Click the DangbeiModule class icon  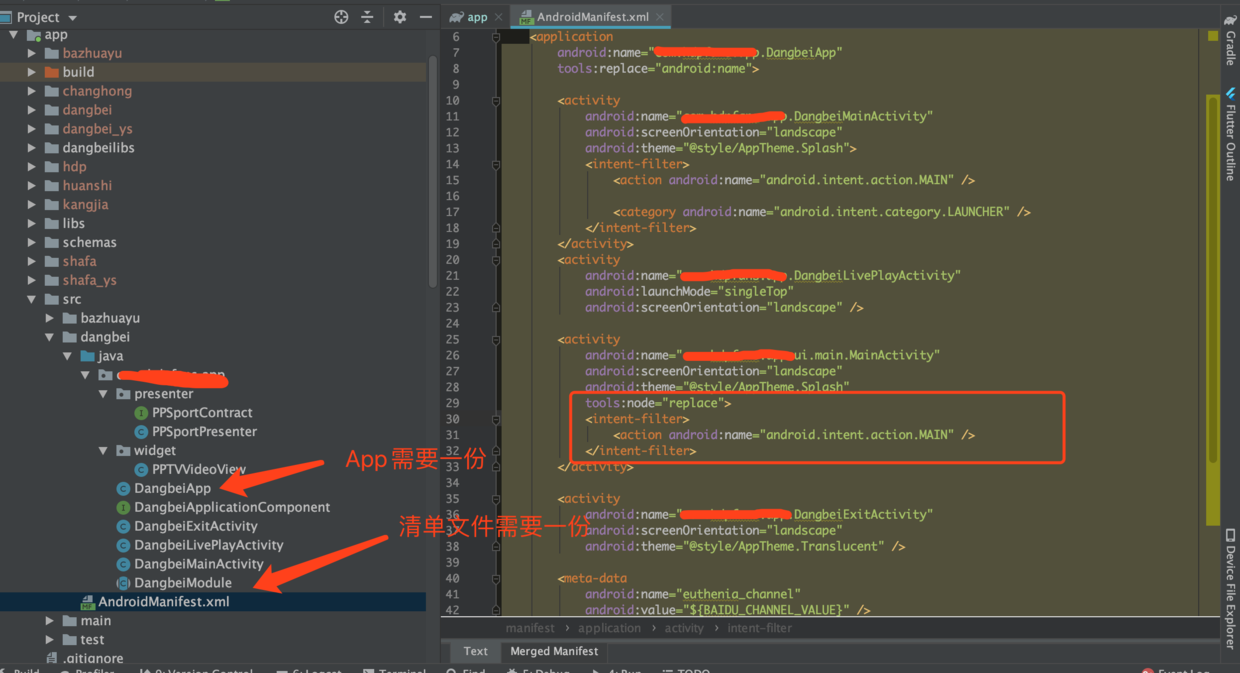click(123, 584)
